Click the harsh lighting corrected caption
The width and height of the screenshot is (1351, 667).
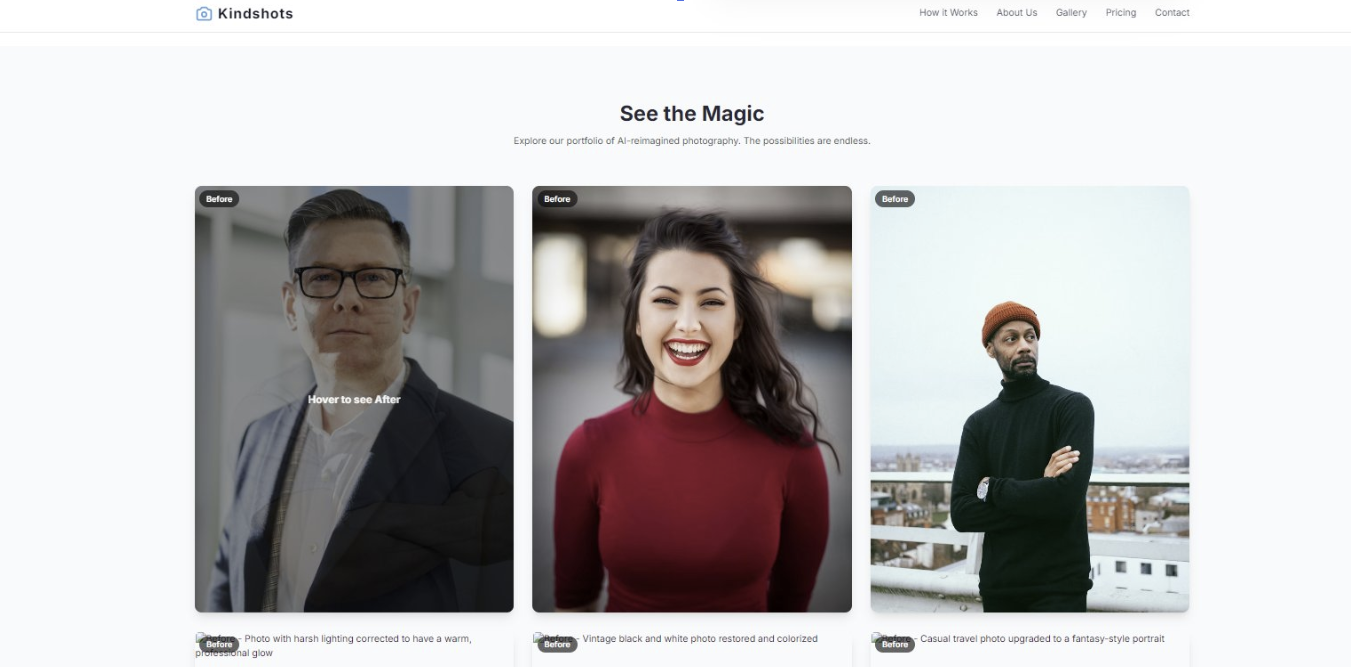pos(334,645)
